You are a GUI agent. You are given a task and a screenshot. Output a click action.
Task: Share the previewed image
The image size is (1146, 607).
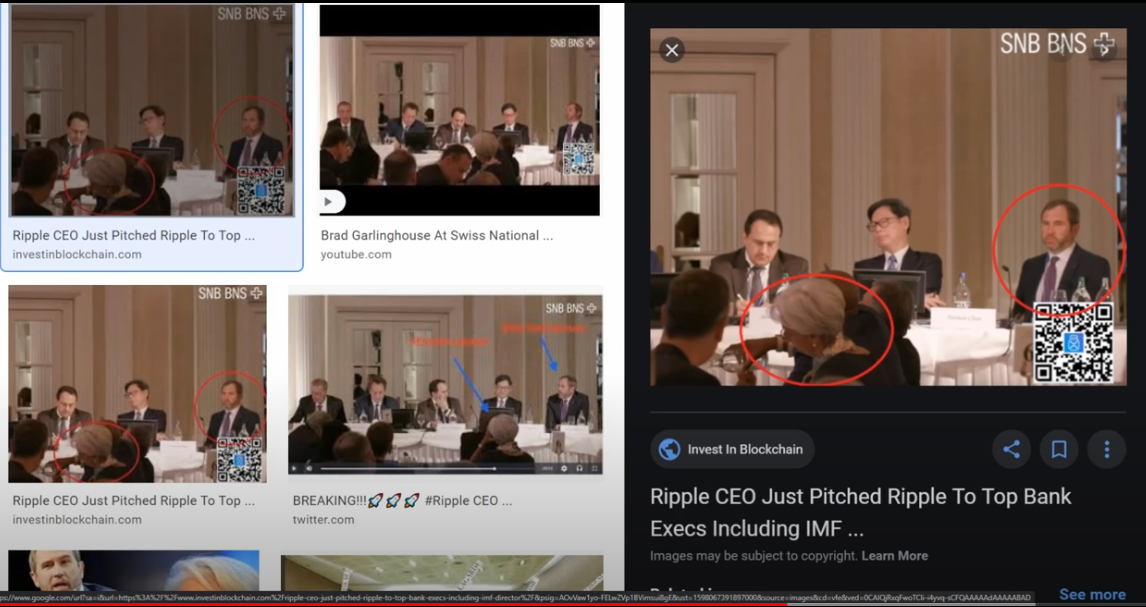coord(1012,449)
